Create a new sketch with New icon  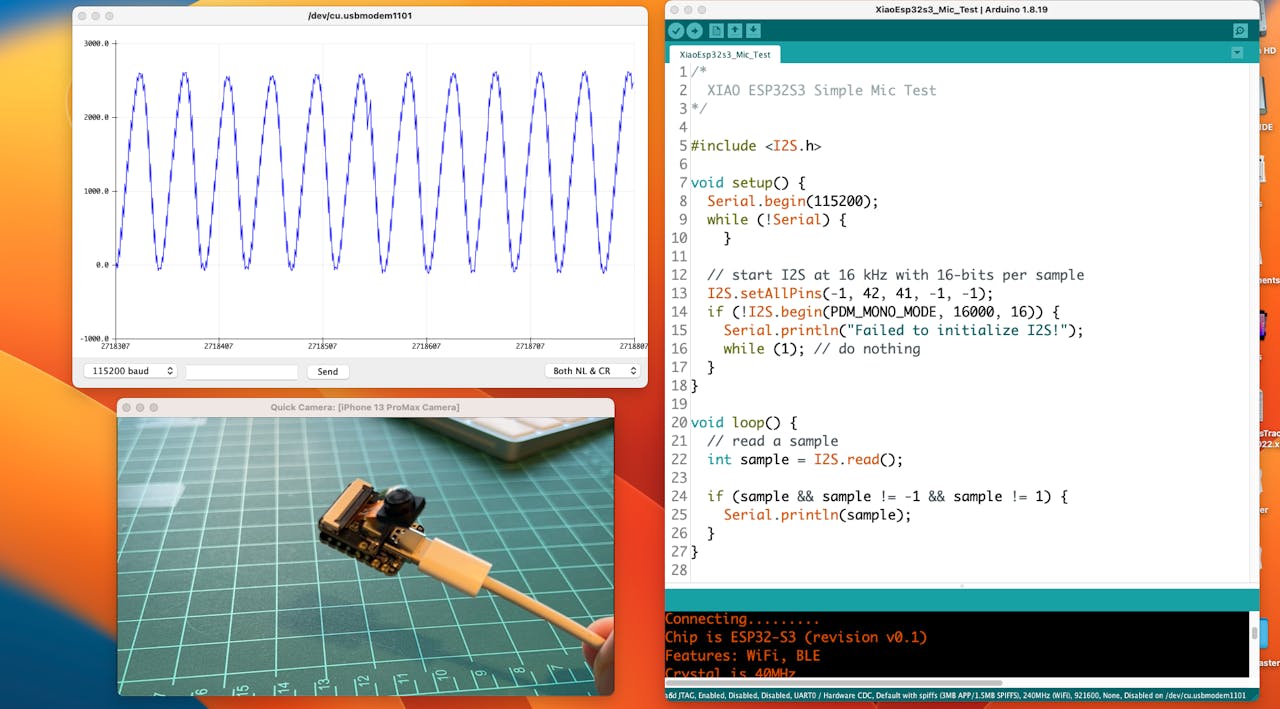point(716,31)
